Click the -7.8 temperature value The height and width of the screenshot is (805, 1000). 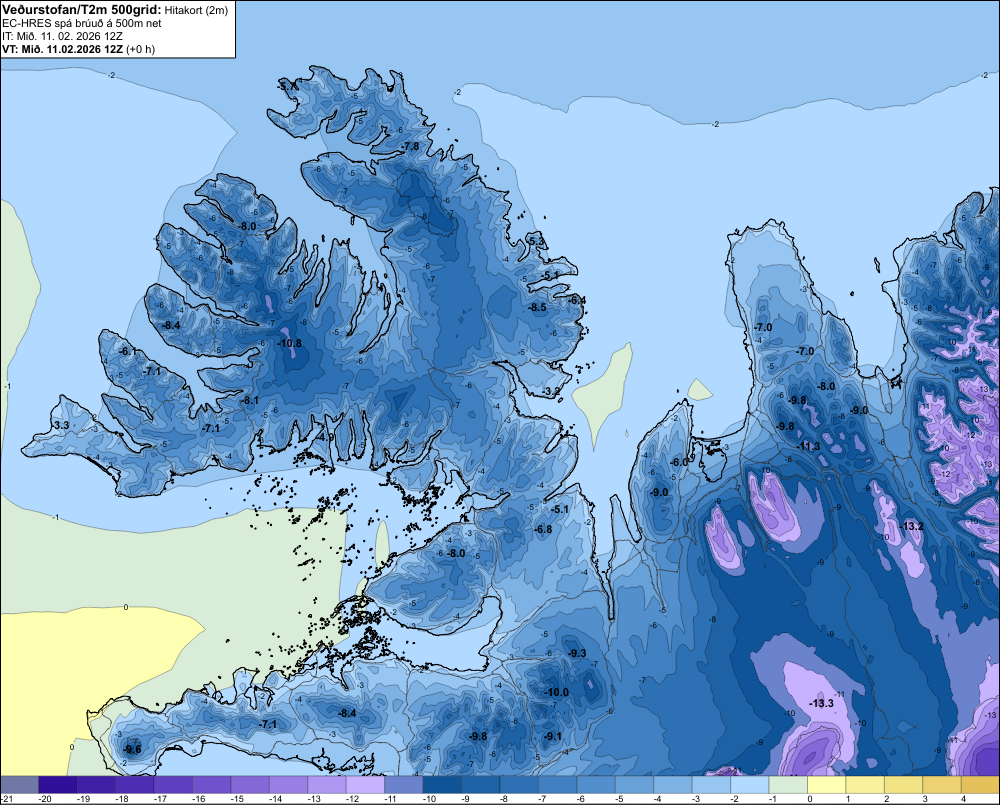click(x=411, y=146)
